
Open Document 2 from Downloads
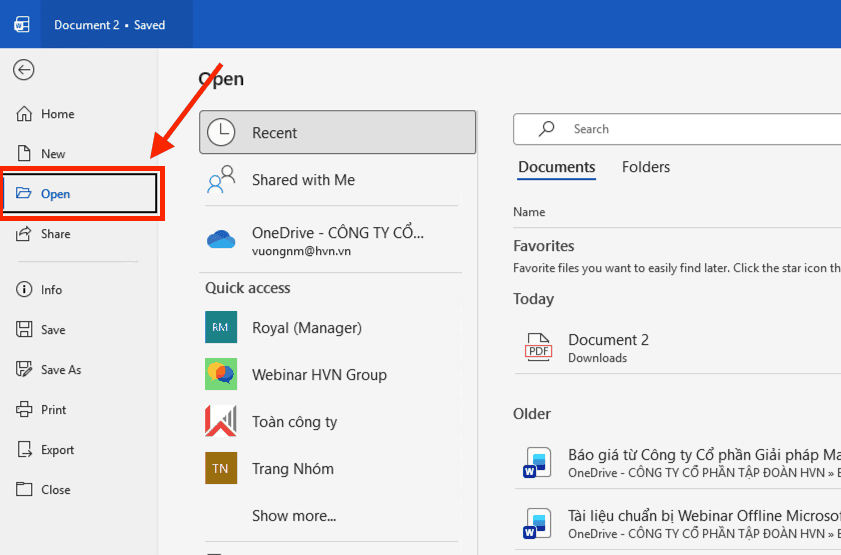tap(677, 347)
